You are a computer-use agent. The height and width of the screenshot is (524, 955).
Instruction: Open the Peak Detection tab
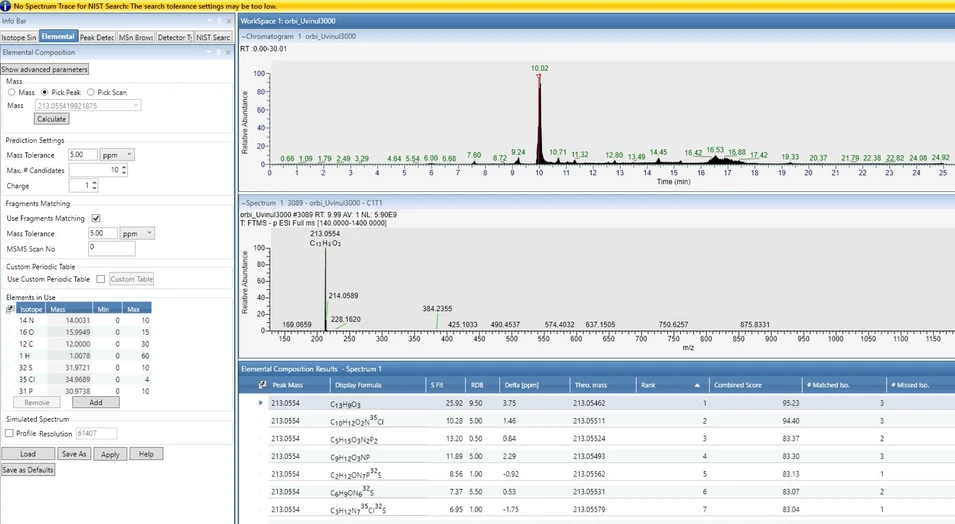pyautogui.click(x=97, y=37)
